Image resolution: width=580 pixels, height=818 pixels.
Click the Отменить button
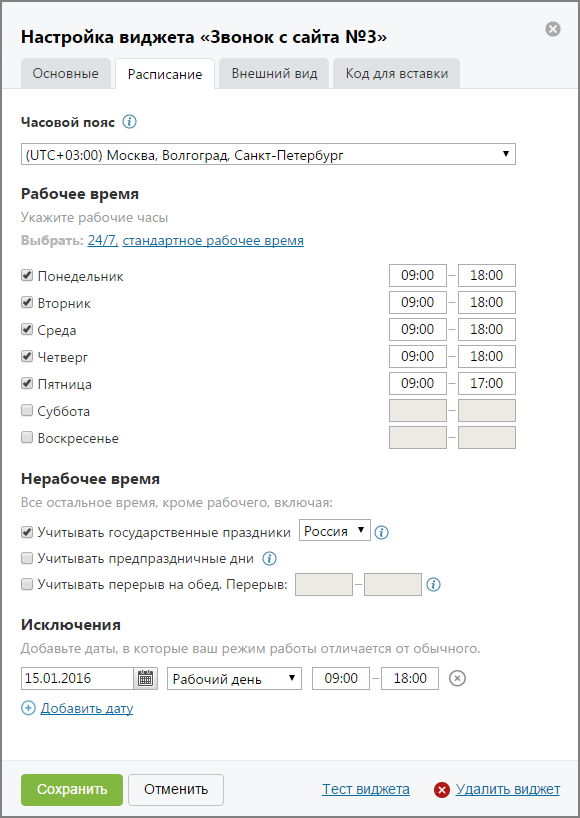pyautogui.click(x=176, y=790)
